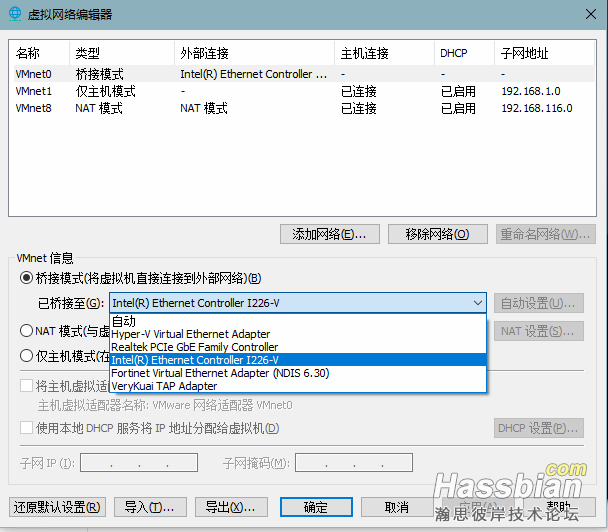Image resolution: width=608 pixels, height=532 pixels.
Task: Choose the 仅主机模式 radio option
Action: (27, 355)
